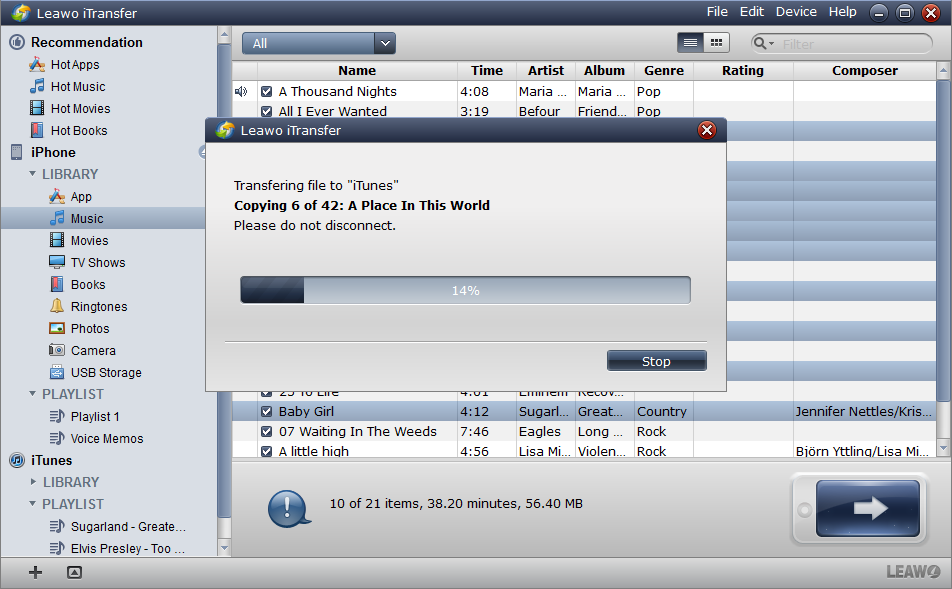Image resolution: width=952 pixels, height=589 pixels.
Task: Click the info exclamation icon
Action: point(288,508)
